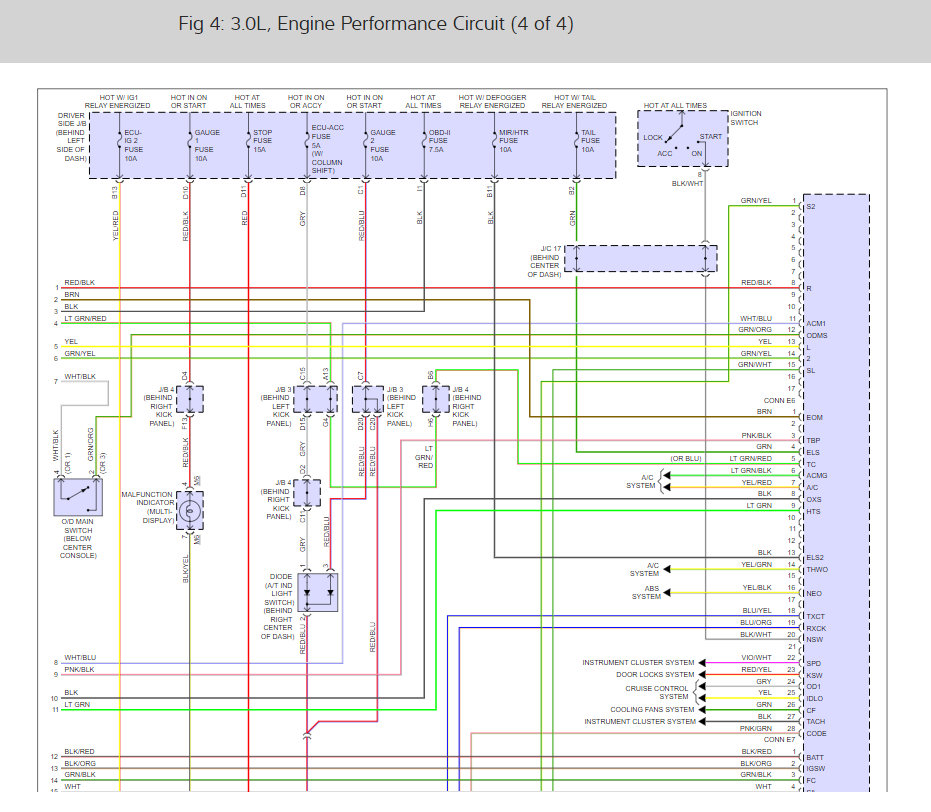The width and height of the screenshot is (931, 812).
Task: Click the OBD-II 7.5A fuse symbol
Action: [424, 141]
